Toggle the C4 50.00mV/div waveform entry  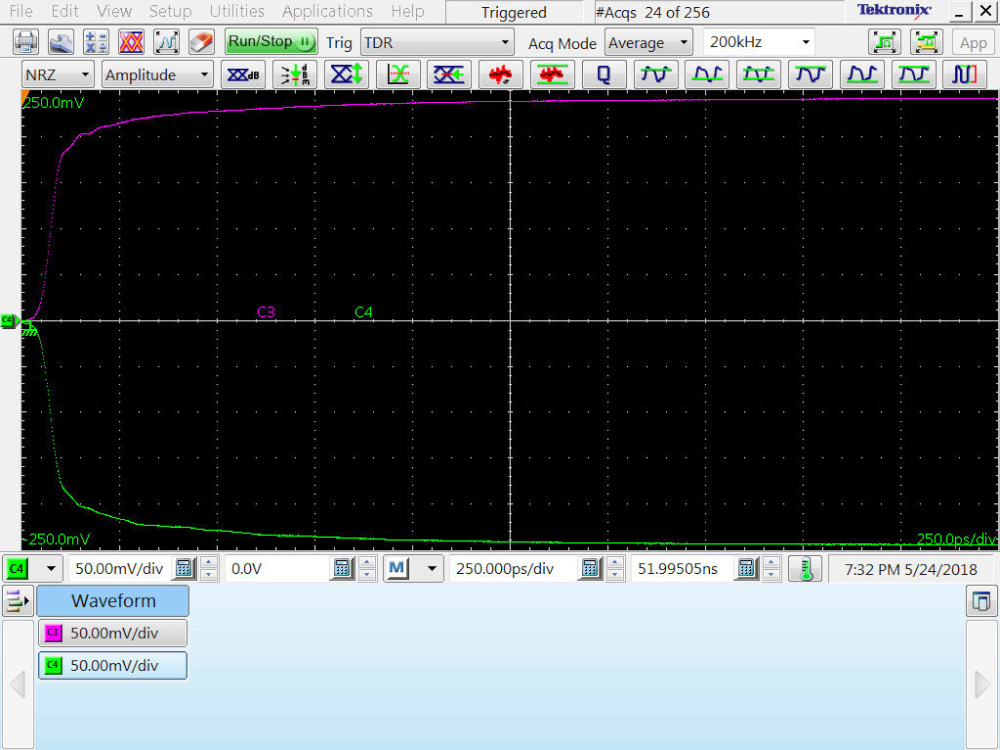[113, 666]
